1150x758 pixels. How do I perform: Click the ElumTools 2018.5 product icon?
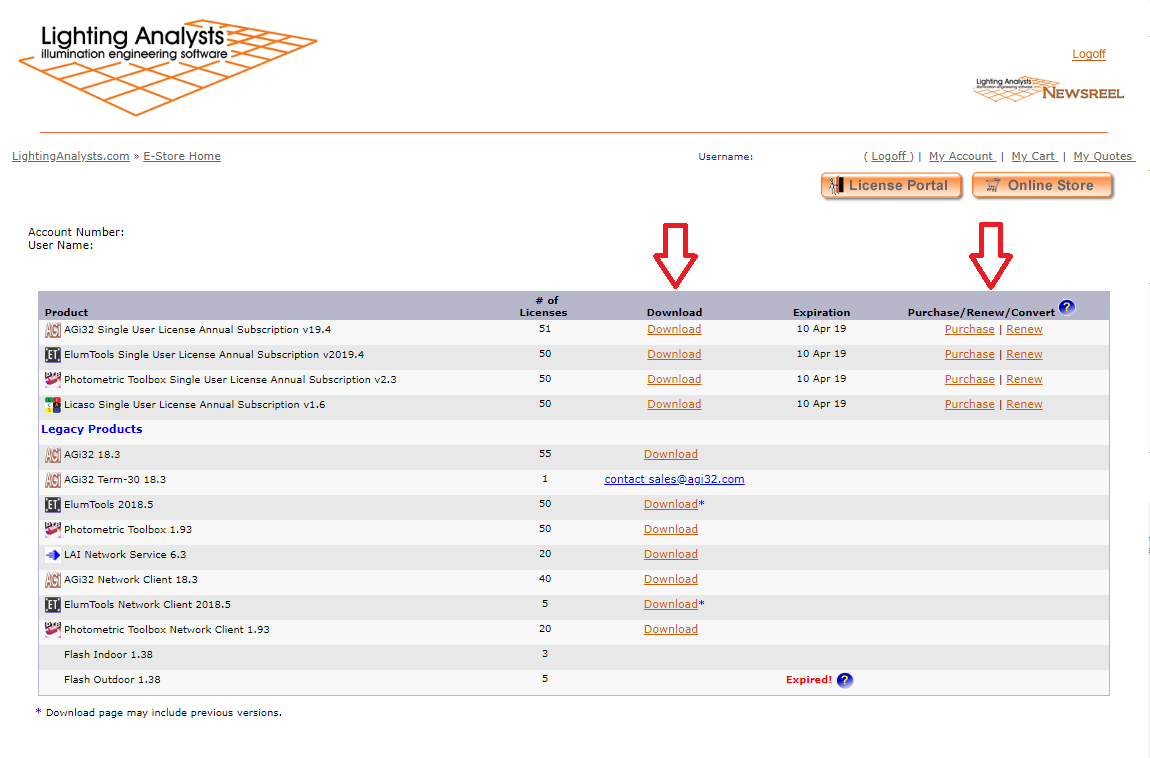53,505
